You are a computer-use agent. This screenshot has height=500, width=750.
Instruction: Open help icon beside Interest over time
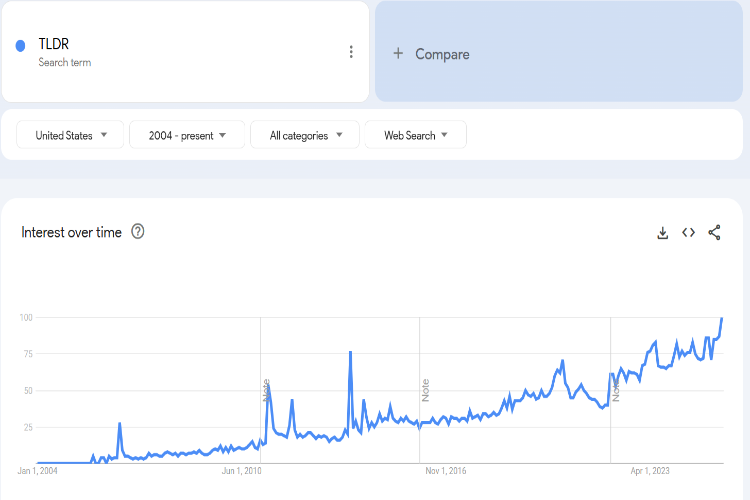pyautogui.click(x=138, y=232)
